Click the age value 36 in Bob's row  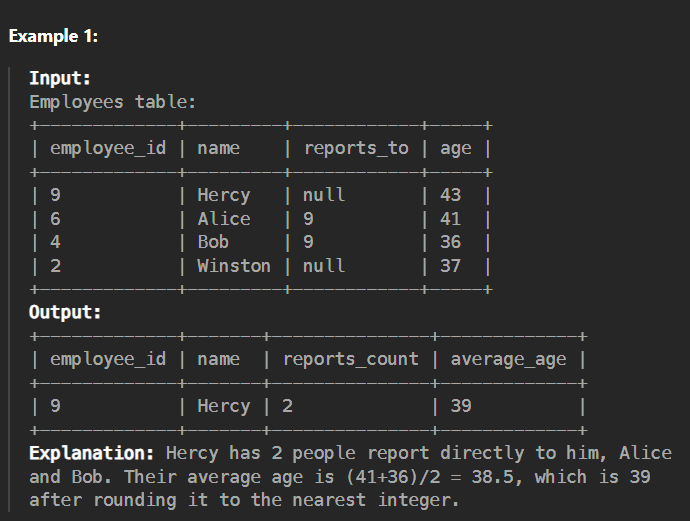(450, 242)
